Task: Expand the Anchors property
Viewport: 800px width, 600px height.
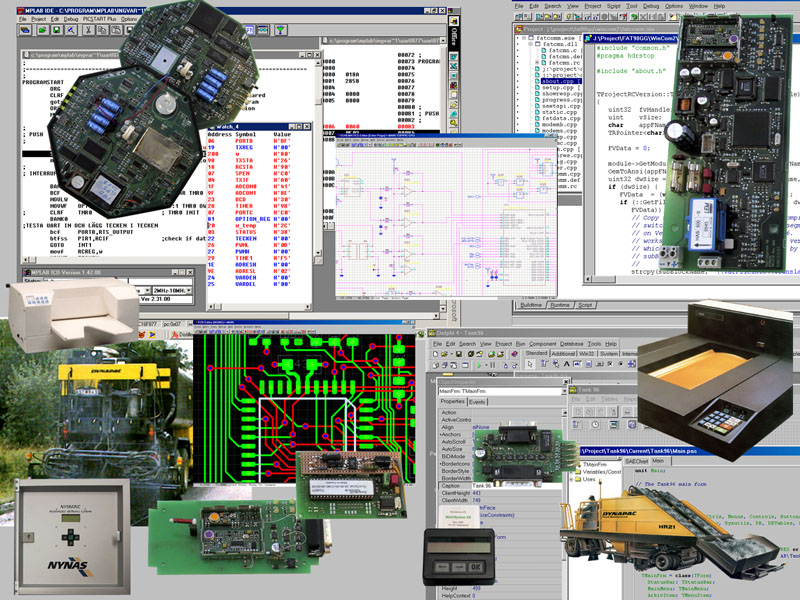Action: point(441,435)
